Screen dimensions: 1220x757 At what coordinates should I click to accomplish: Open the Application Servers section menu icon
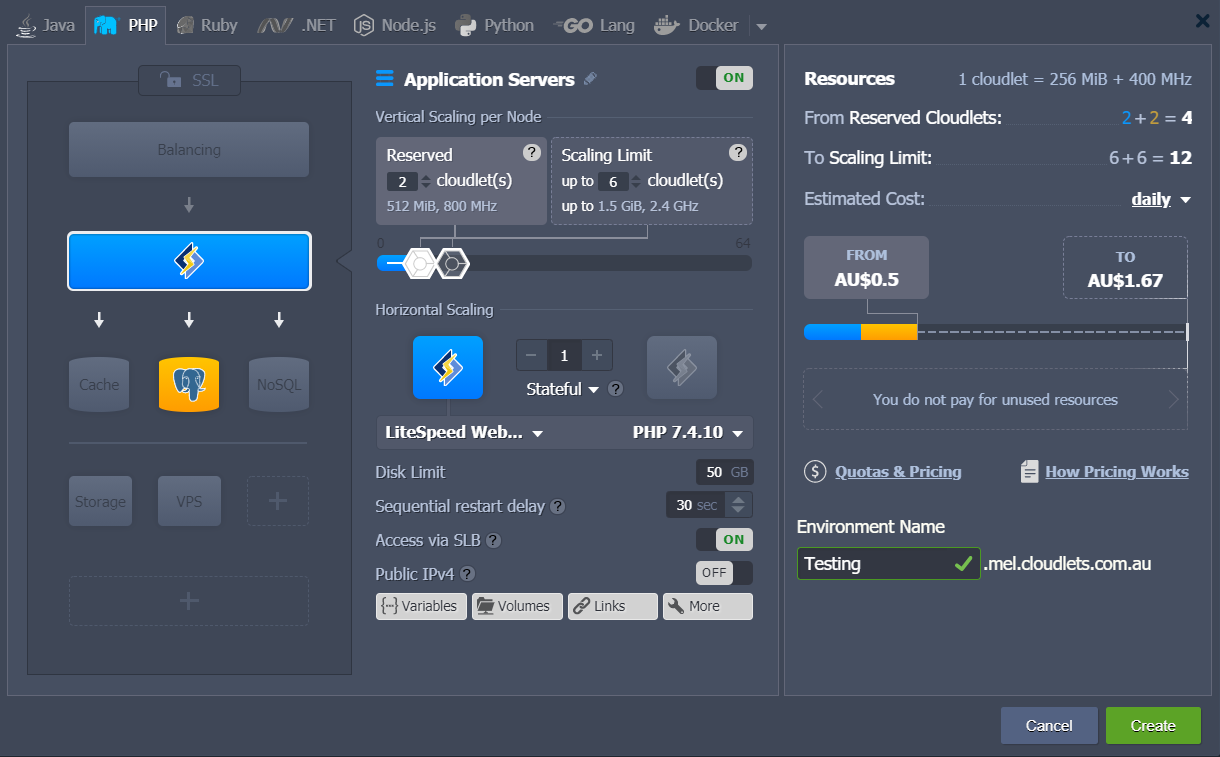coord(385,79)
